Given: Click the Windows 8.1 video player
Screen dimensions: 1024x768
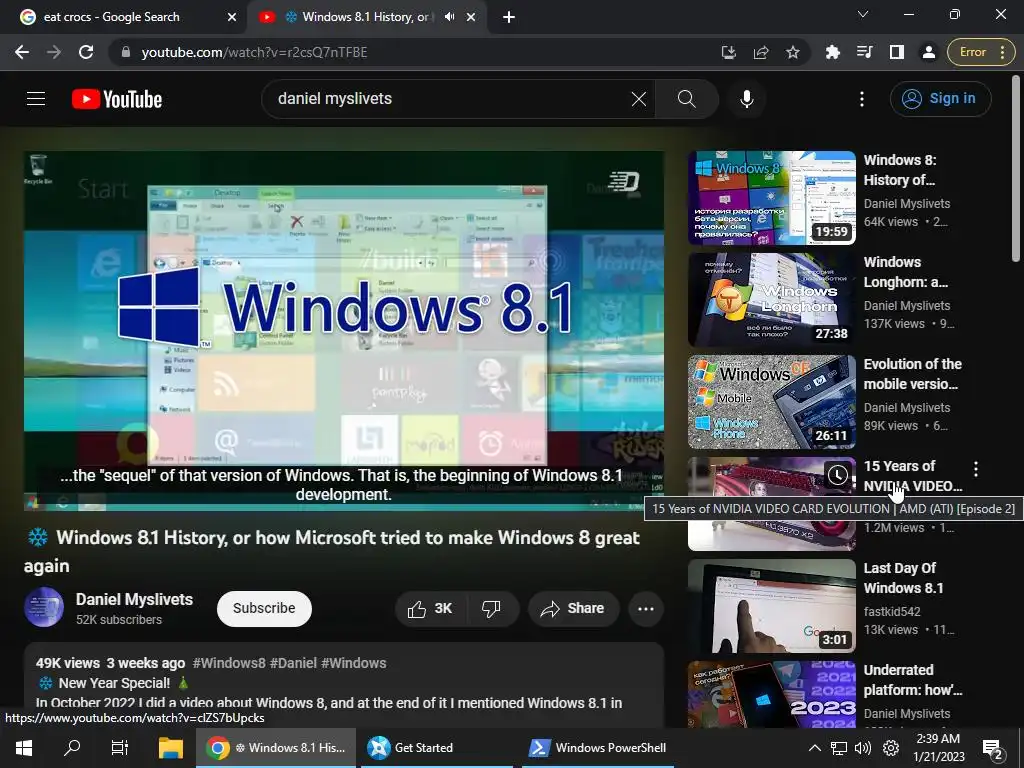Looking at the screenshot, I should (344, 330).
